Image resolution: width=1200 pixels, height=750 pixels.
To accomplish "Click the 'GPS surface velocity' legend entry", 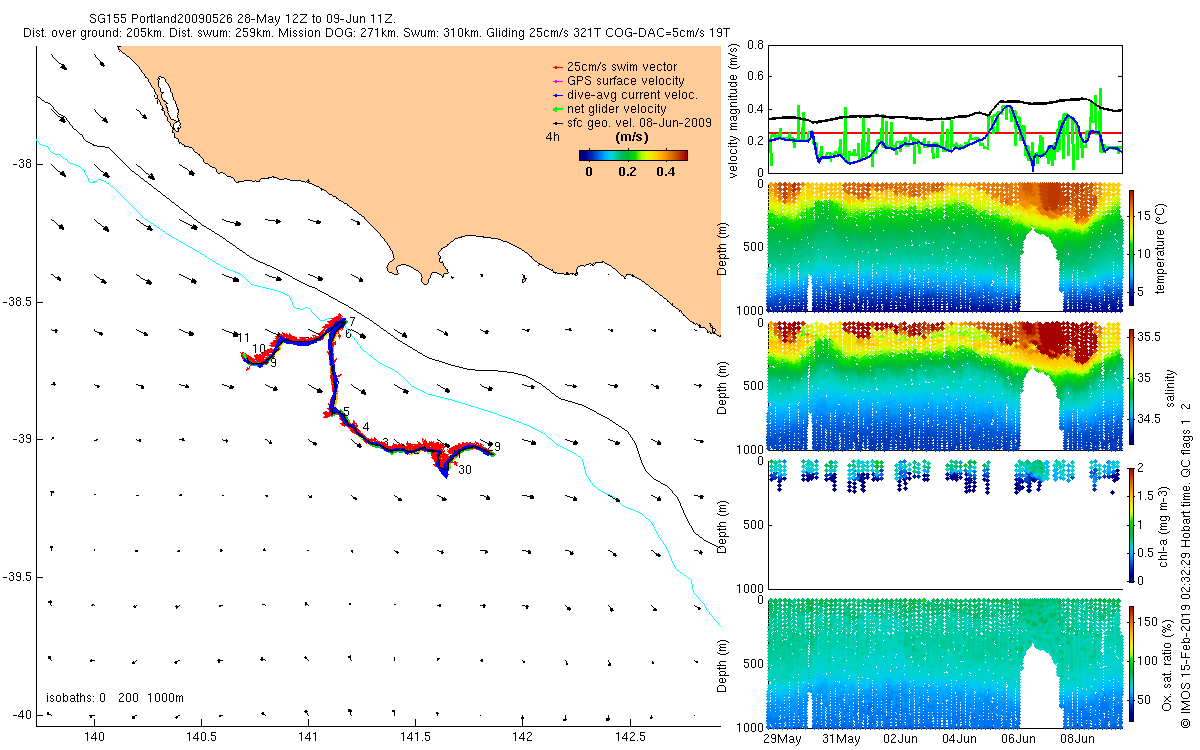I will (x=618, y=81).
